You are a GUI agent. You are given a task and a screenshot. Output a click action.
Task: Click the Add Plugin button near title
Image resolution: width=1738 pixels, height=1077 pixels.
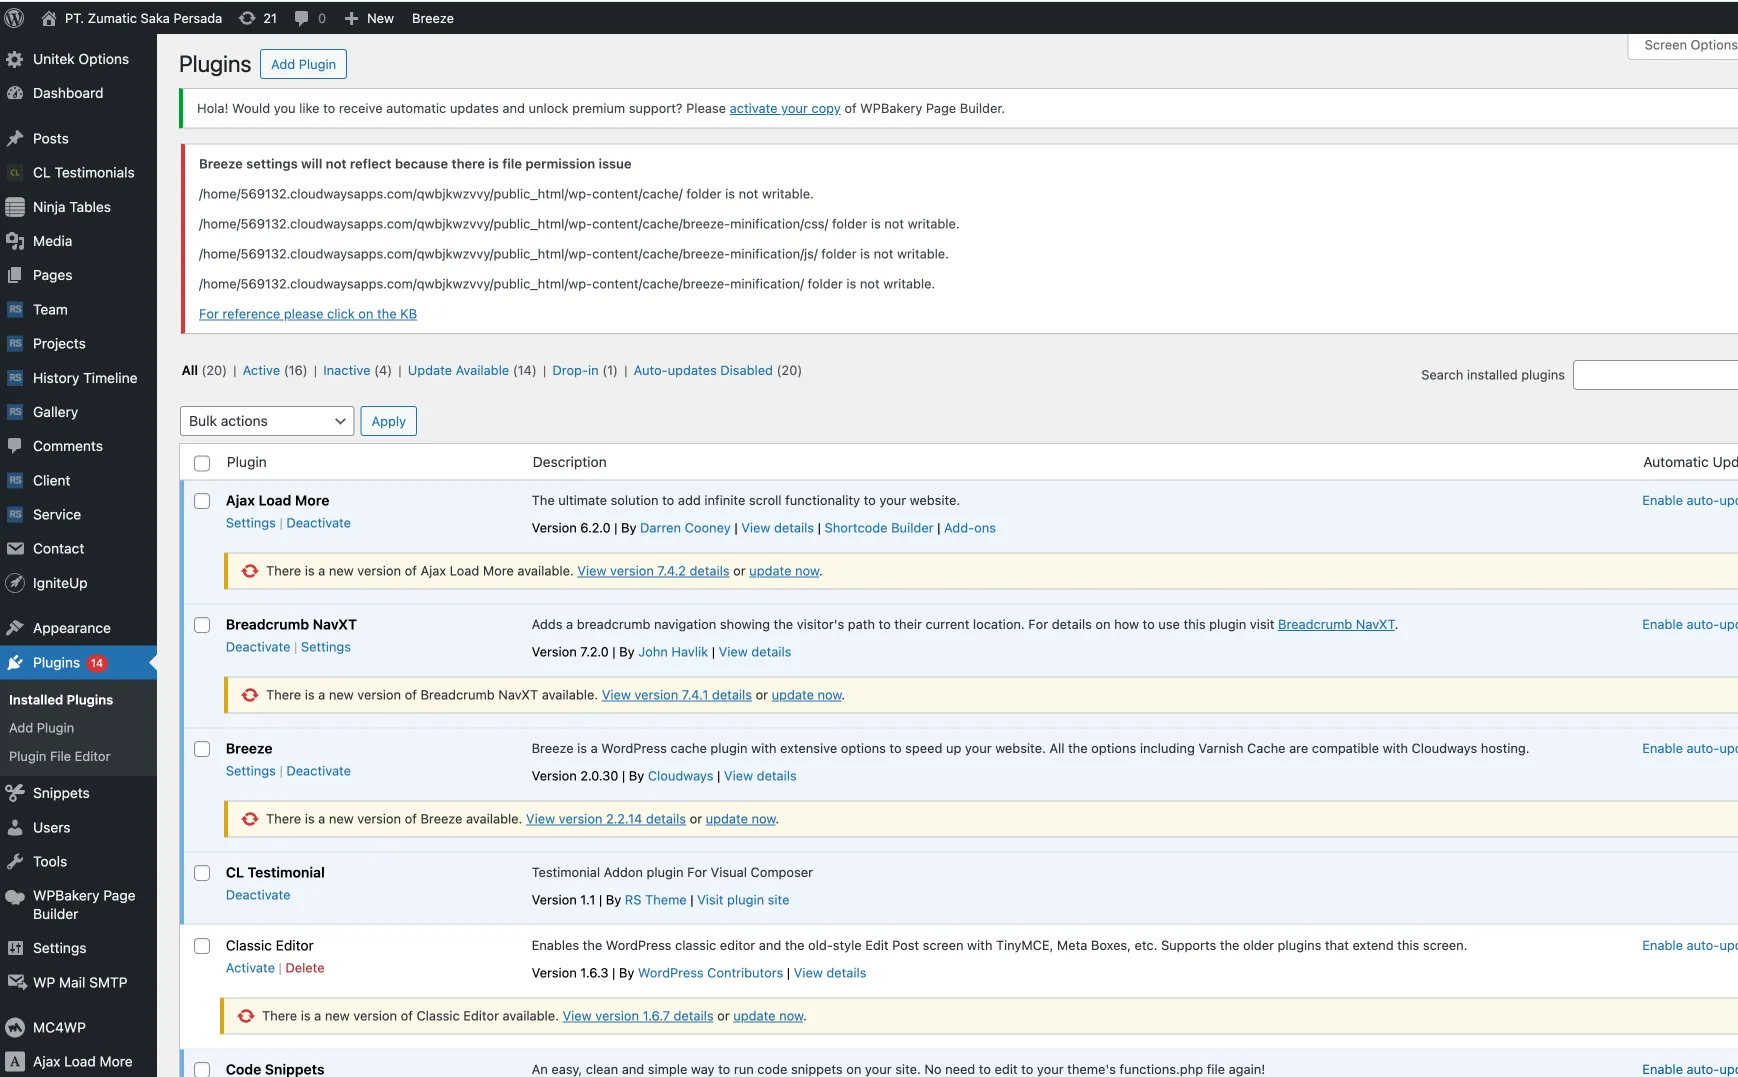(303, 64)
